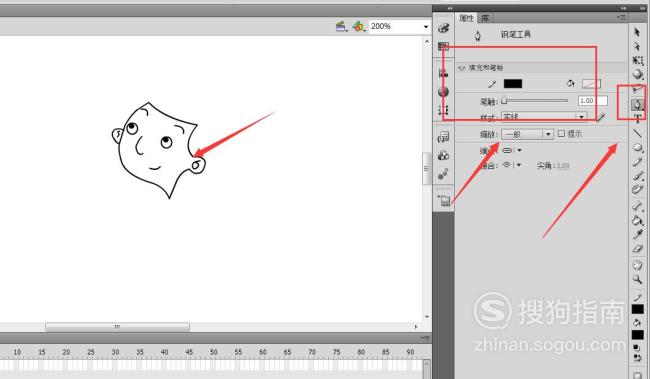Select the Eraser tool
This screenshot has height=379, width=650.
[x=638, y=249]
